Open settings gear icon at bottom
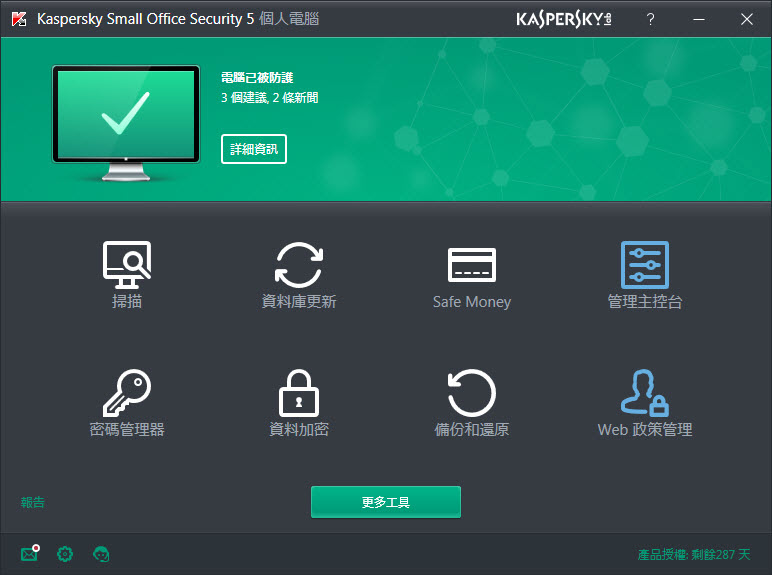 (65, 554)
